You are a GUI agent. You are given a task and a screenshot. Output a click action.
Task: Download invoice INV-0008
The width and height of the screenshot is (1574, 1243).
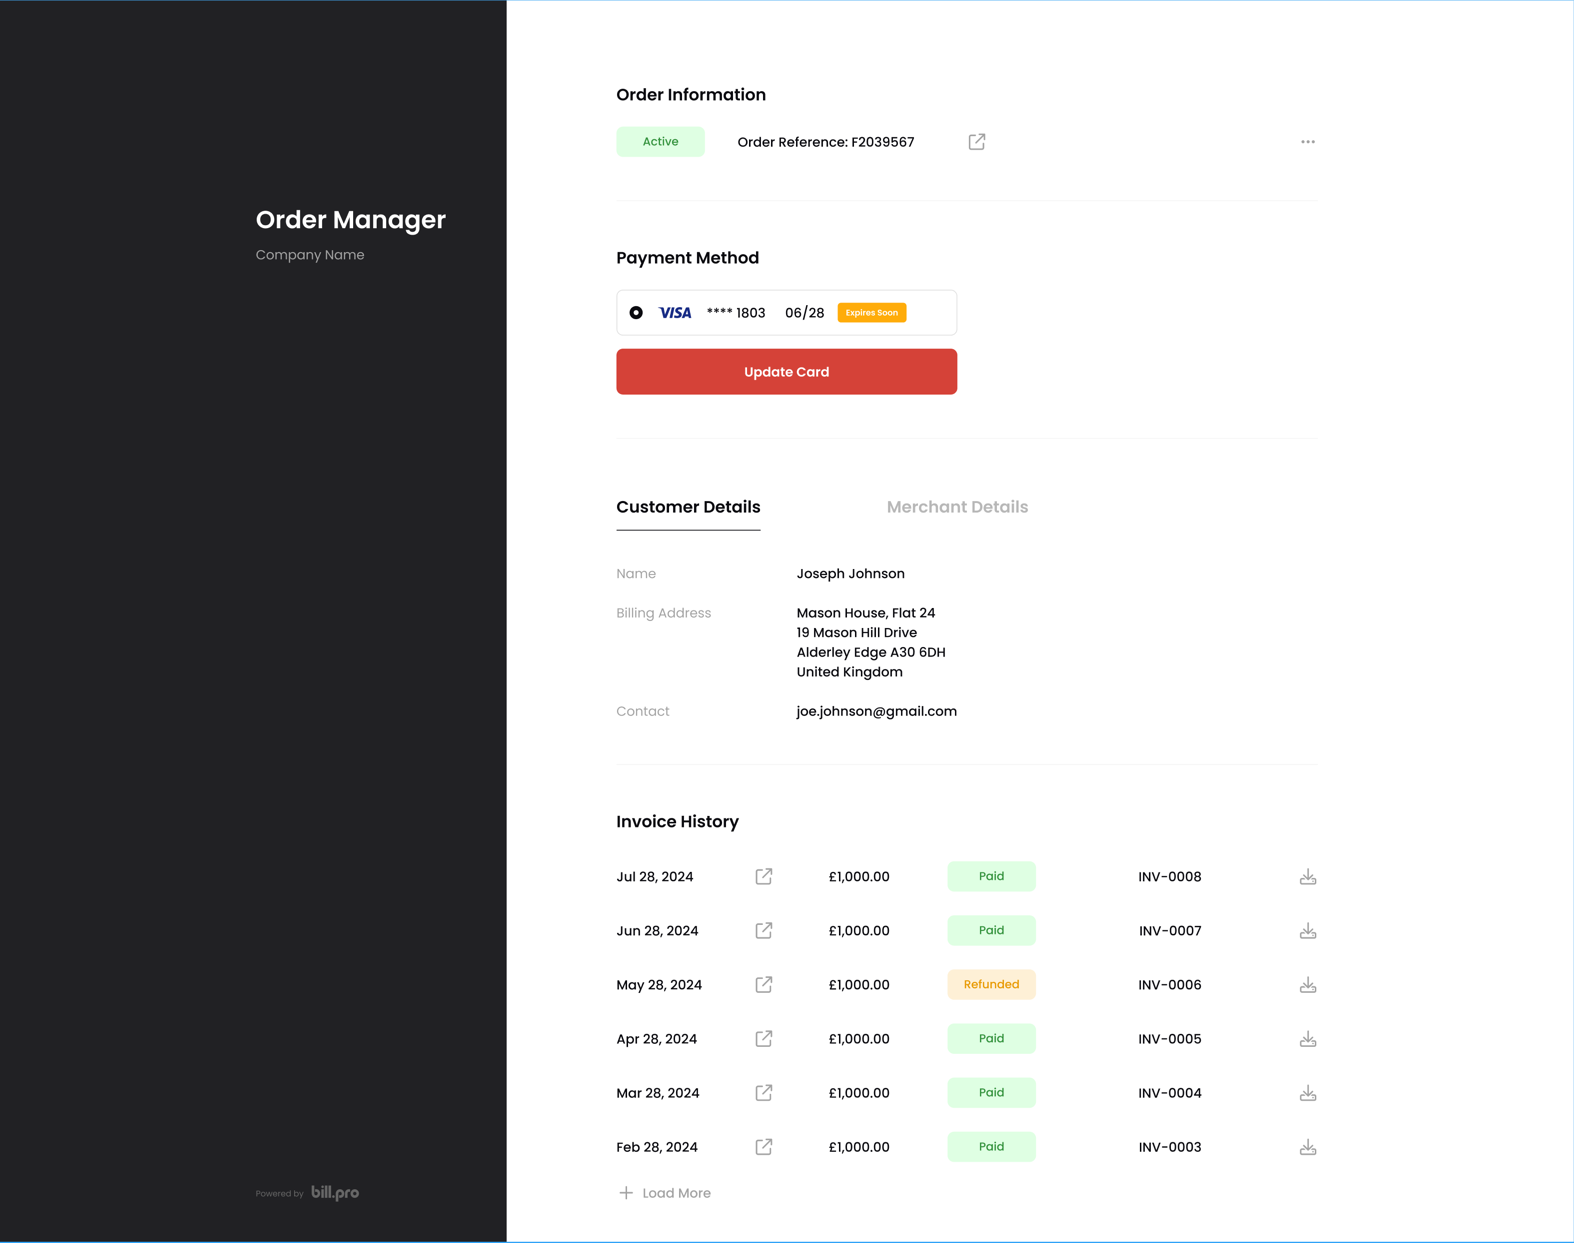click(1308, 877)
